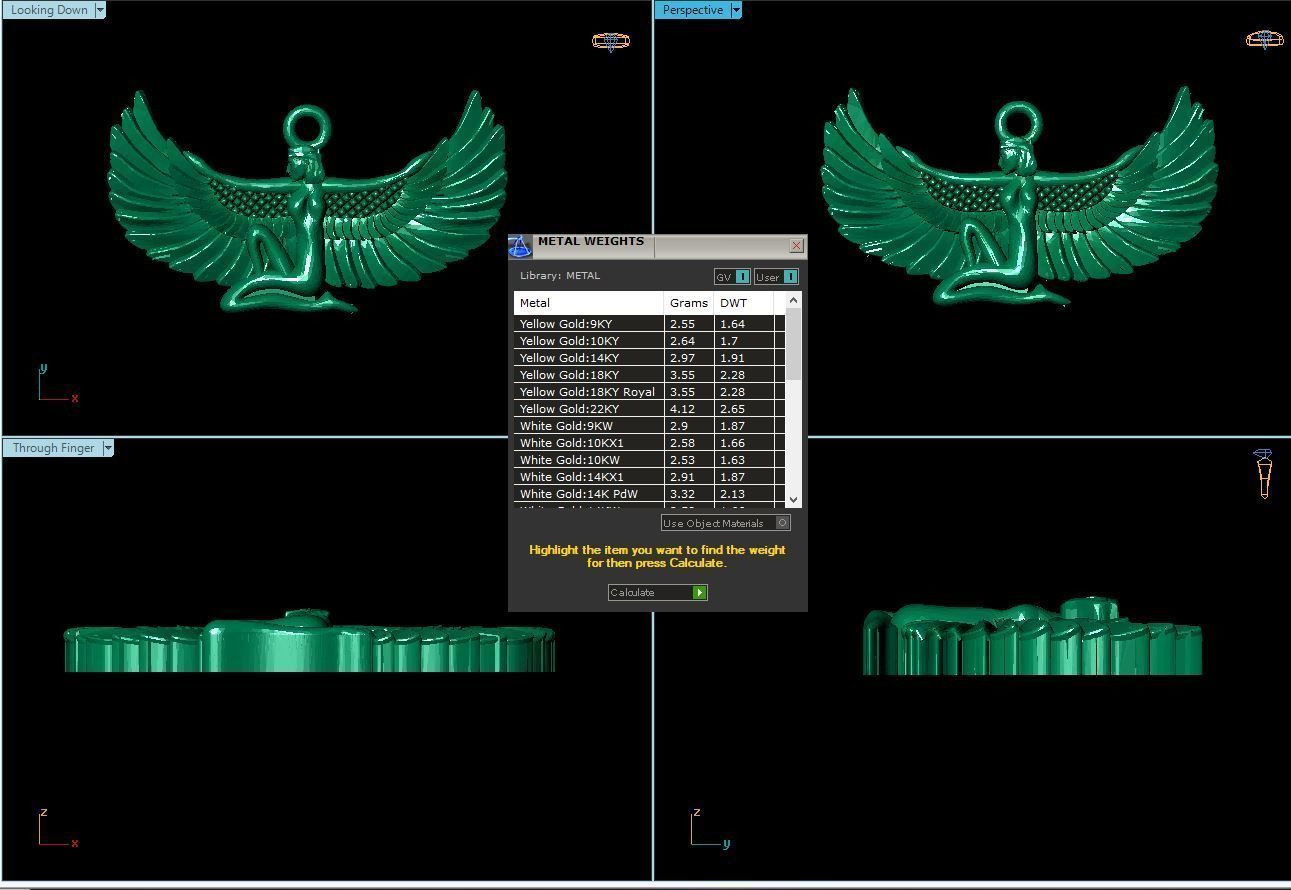1291x890 pixels.
Task: Click the metal list scrollbar thumb
Action: 793,344
